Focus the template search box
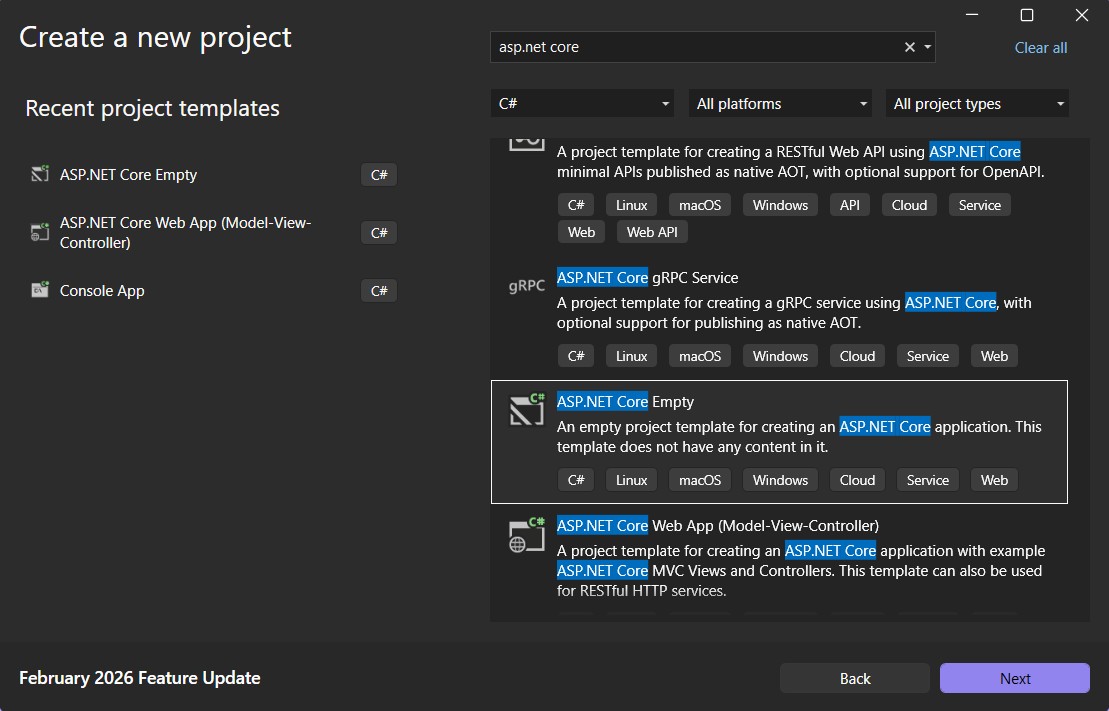1109x711 pixels. 695,47
